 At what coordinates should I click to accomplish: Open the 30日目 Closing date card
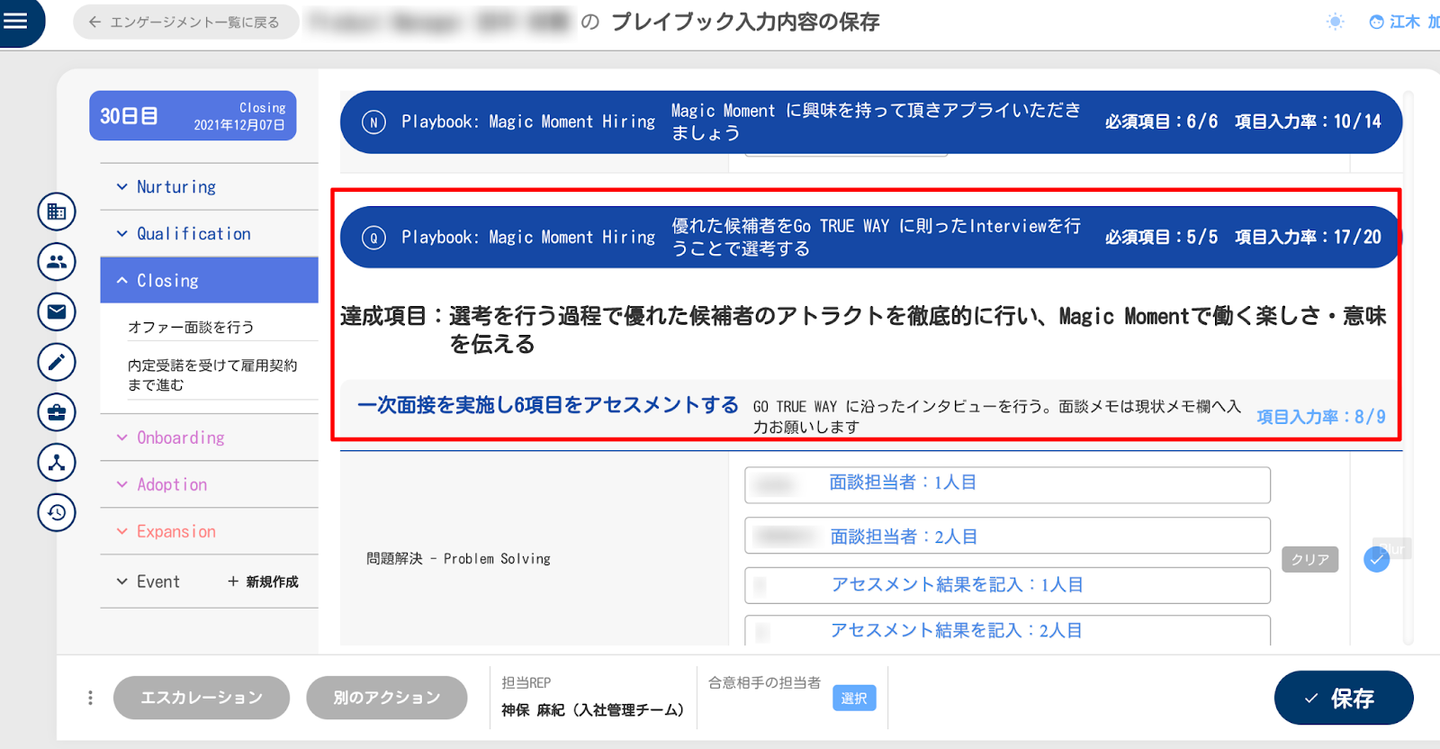coord(193,116)
